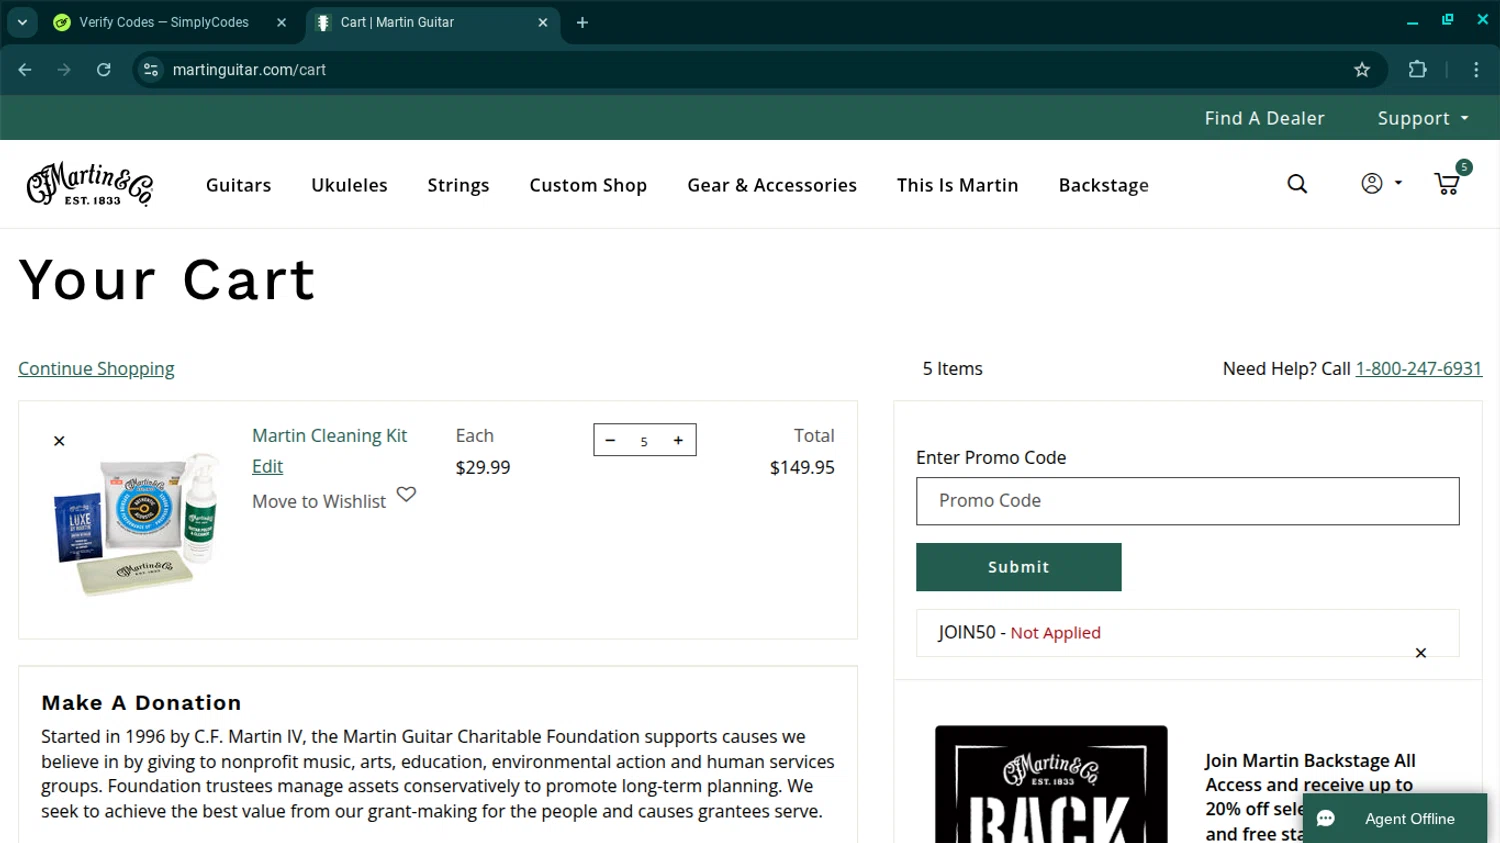Open Gear & Accessories menu
This screenshot has height=843, width=1500.
coord(772,185)
